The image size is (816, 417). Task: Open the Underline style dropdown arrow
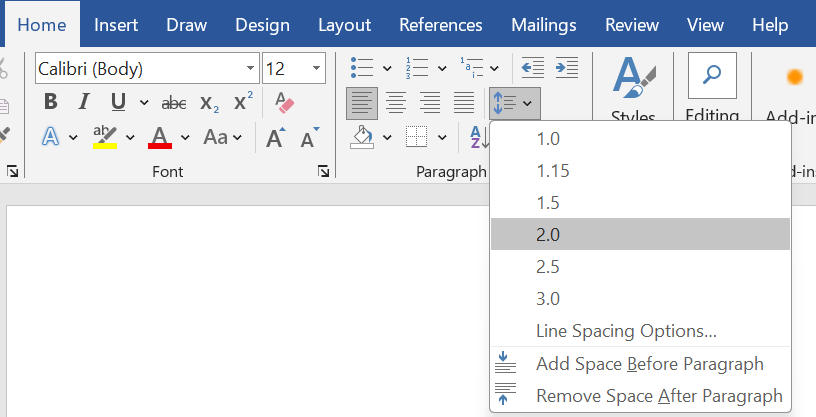click(144, 103)
